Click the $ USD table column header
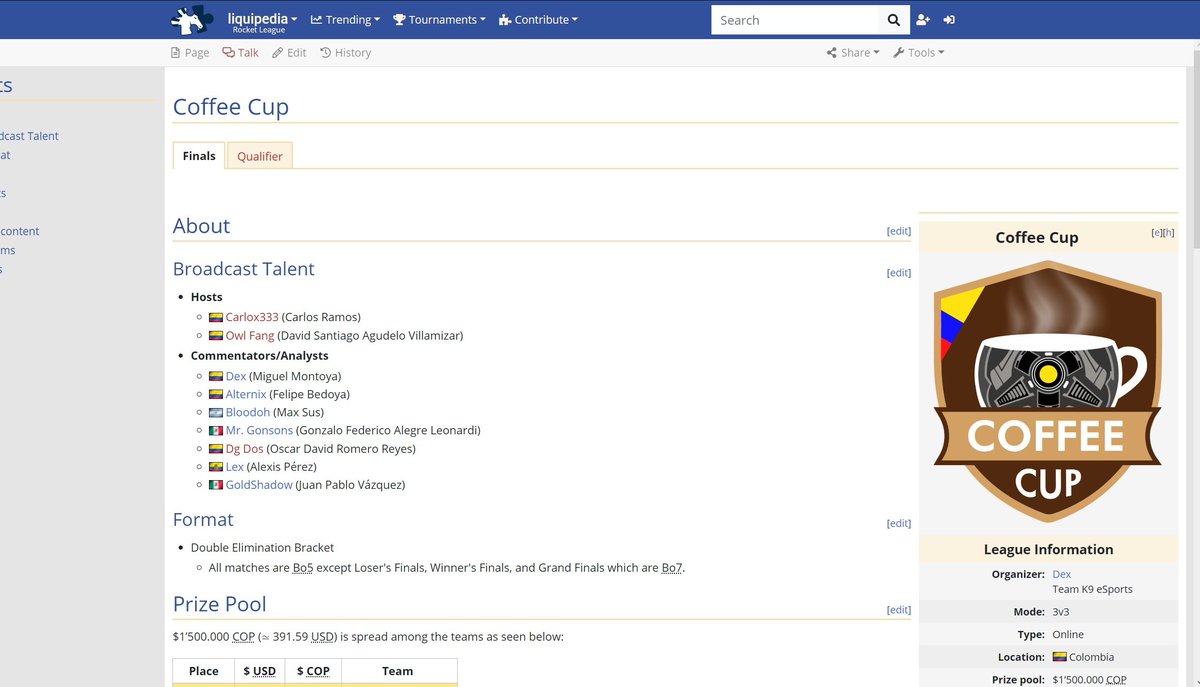The image size is (1200, 687). coord(260,671)
